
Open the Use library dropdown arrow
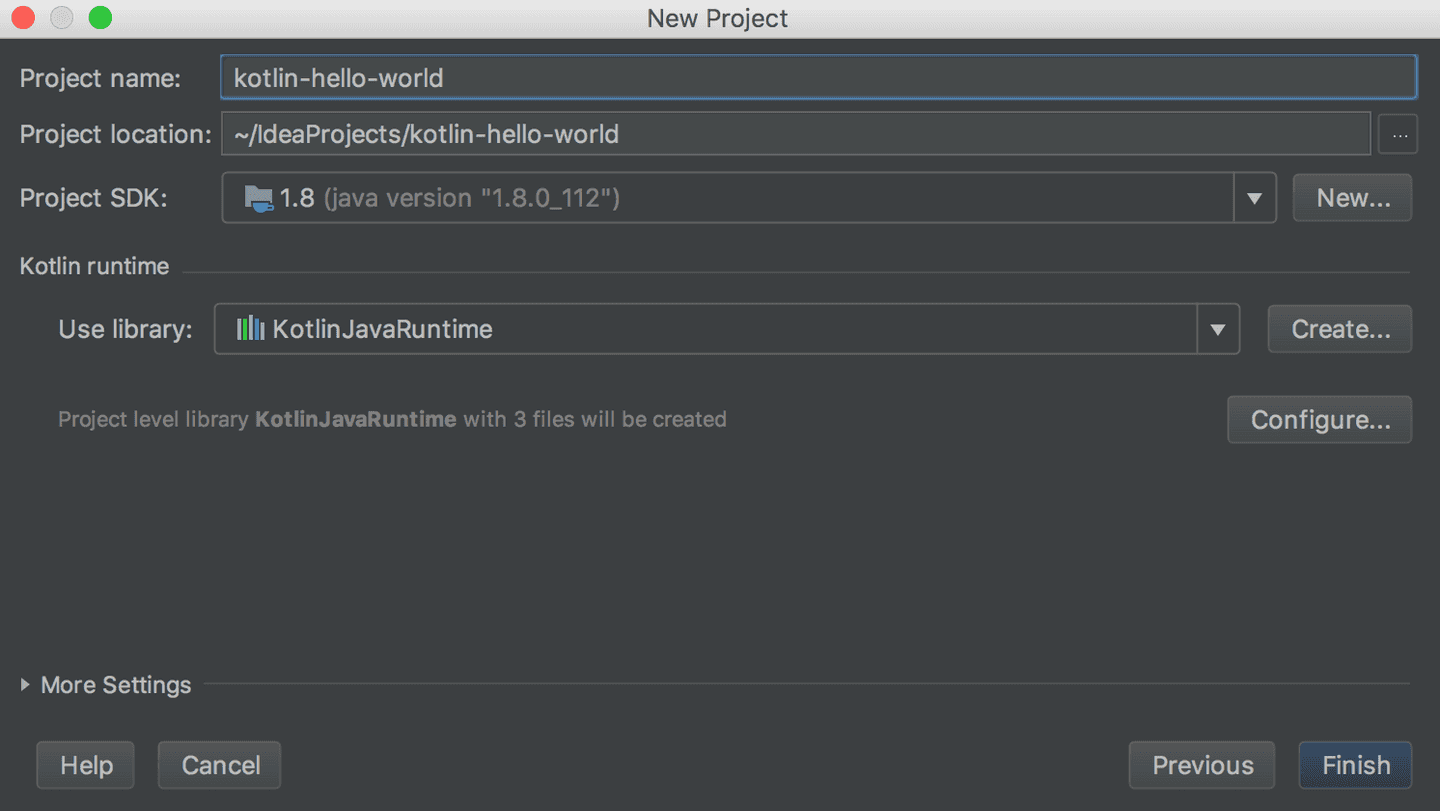(x=1218, y=328)
